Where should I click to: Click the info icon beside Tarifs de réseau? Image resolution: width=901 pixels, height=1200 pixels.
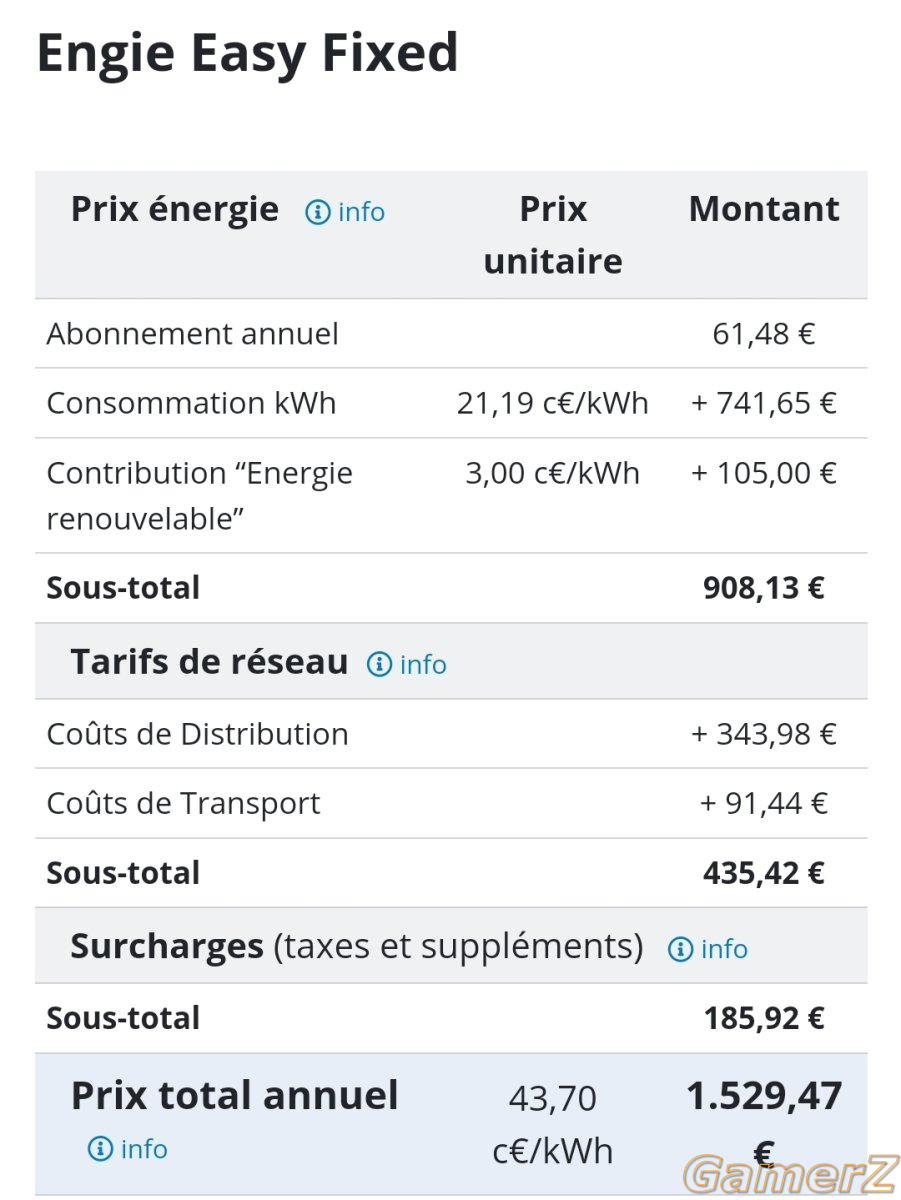(379, 664)
